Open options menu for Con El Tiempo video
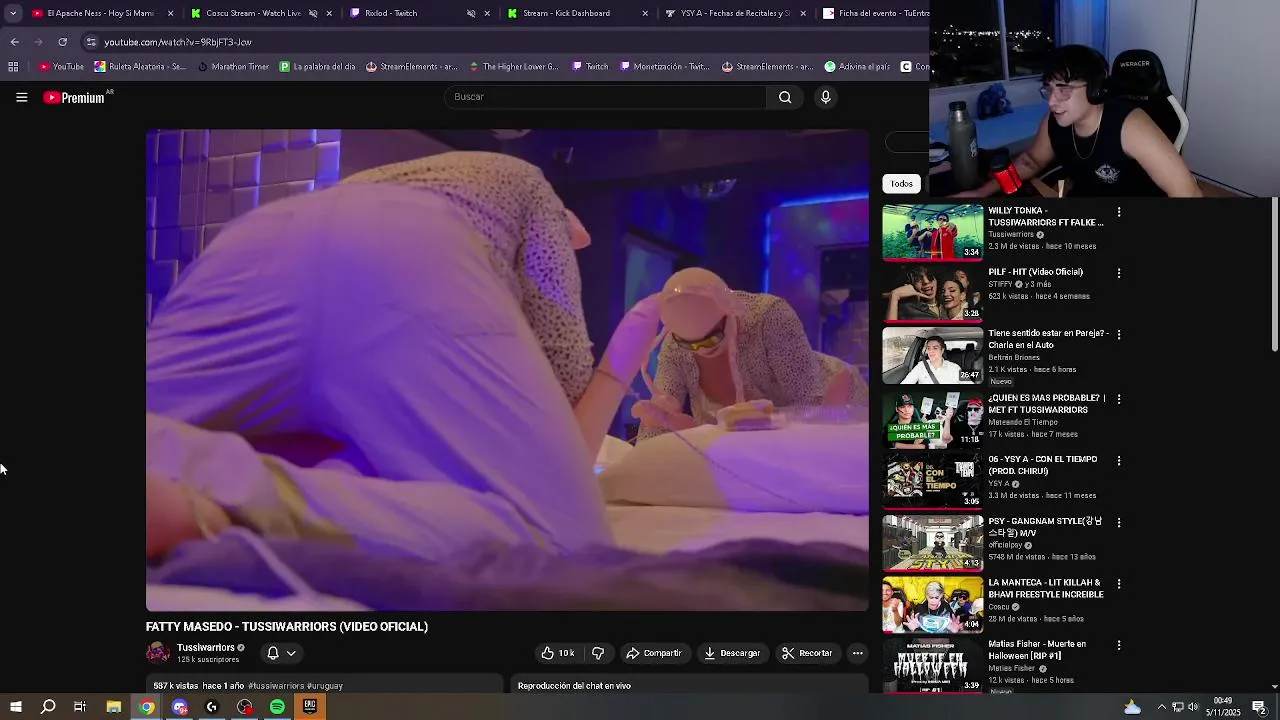 [x=1119, y=461]
